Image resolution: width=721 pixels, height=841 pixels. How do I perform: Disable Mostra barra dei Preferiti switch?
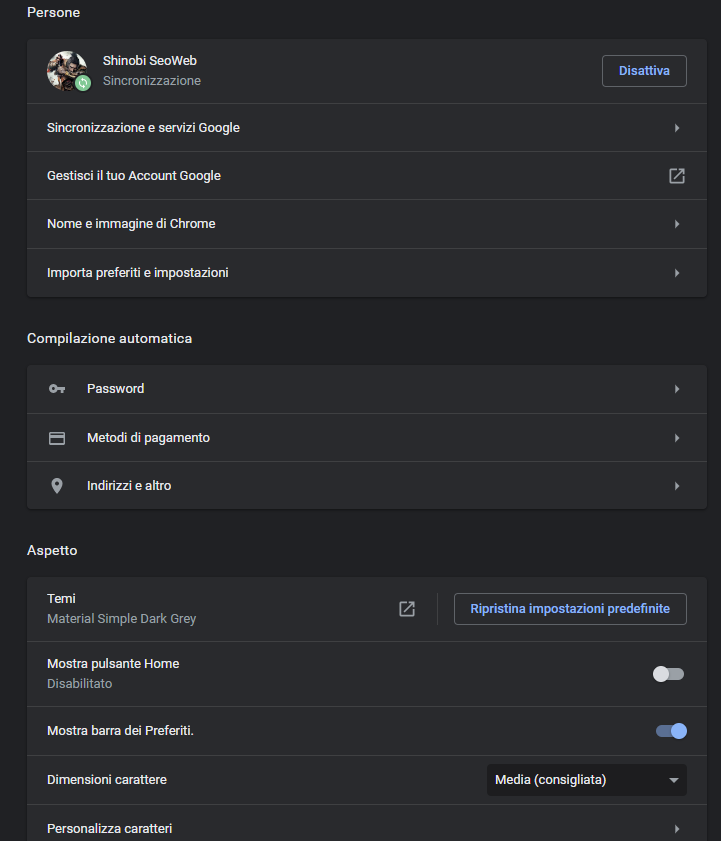pyautogui.click(x=671, y=731)
